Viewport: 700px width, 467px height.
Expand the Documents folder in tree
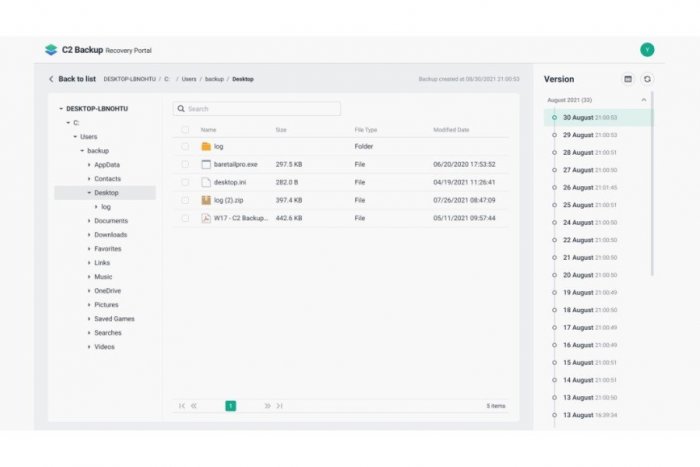89,221
